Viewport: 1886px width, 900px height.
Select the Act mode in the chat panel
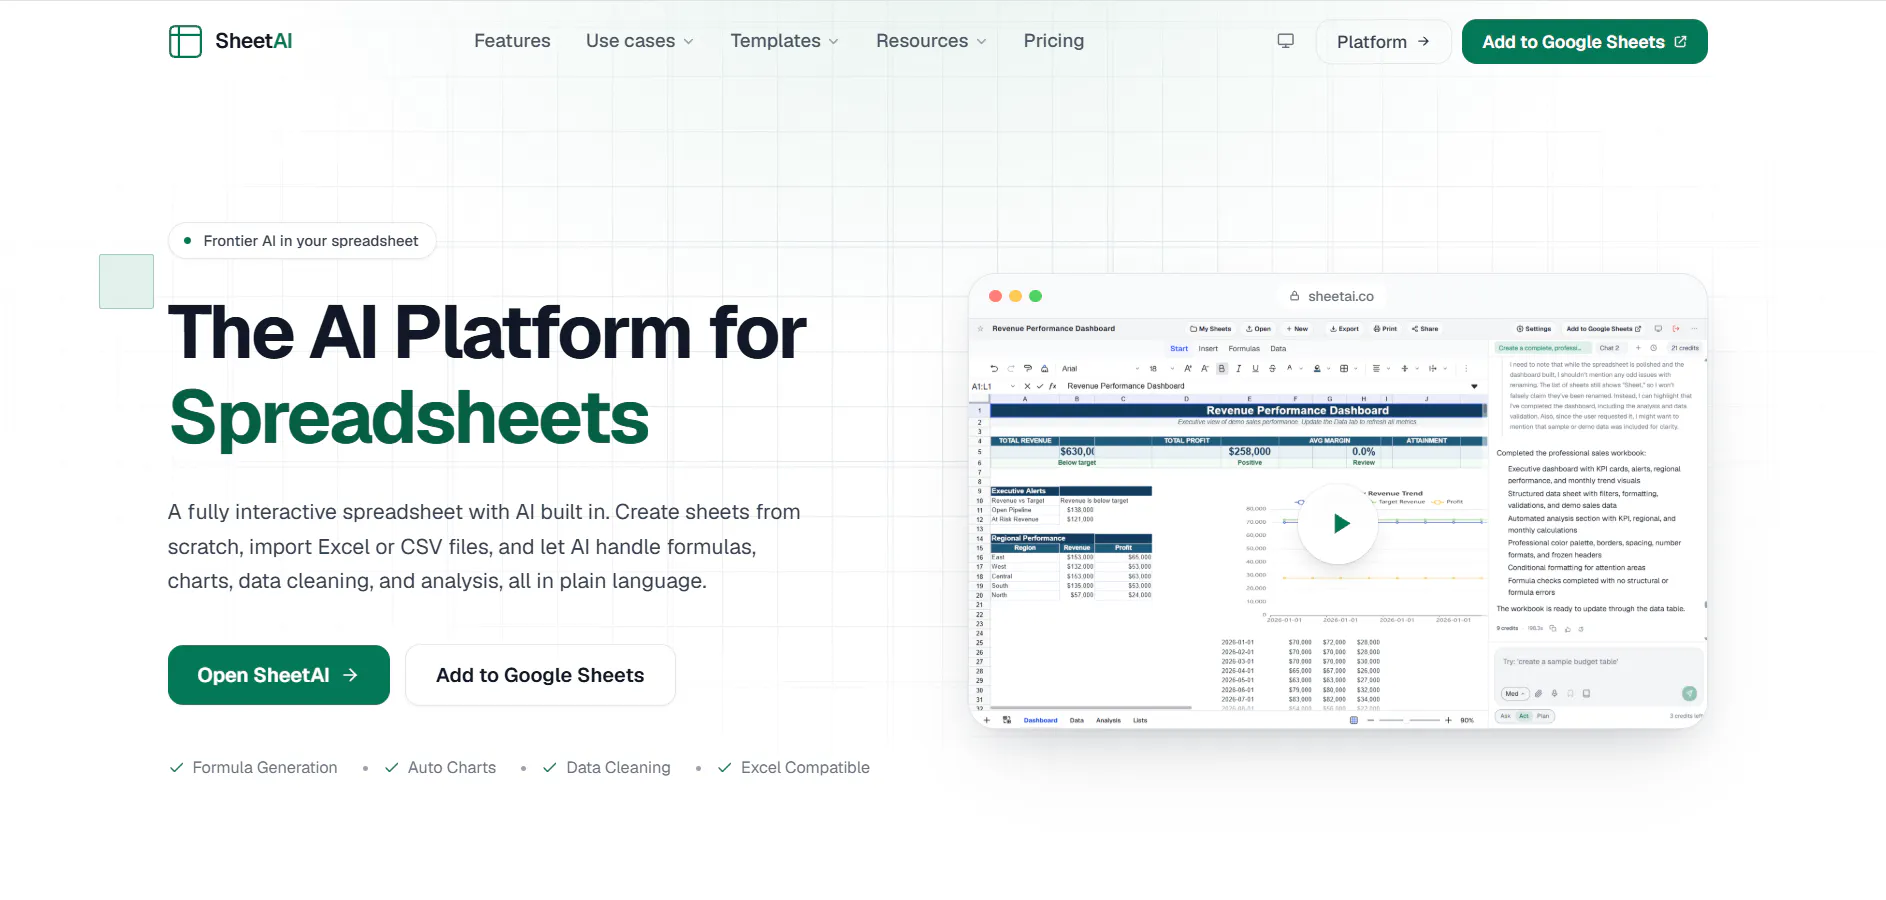click(1524, 716)
